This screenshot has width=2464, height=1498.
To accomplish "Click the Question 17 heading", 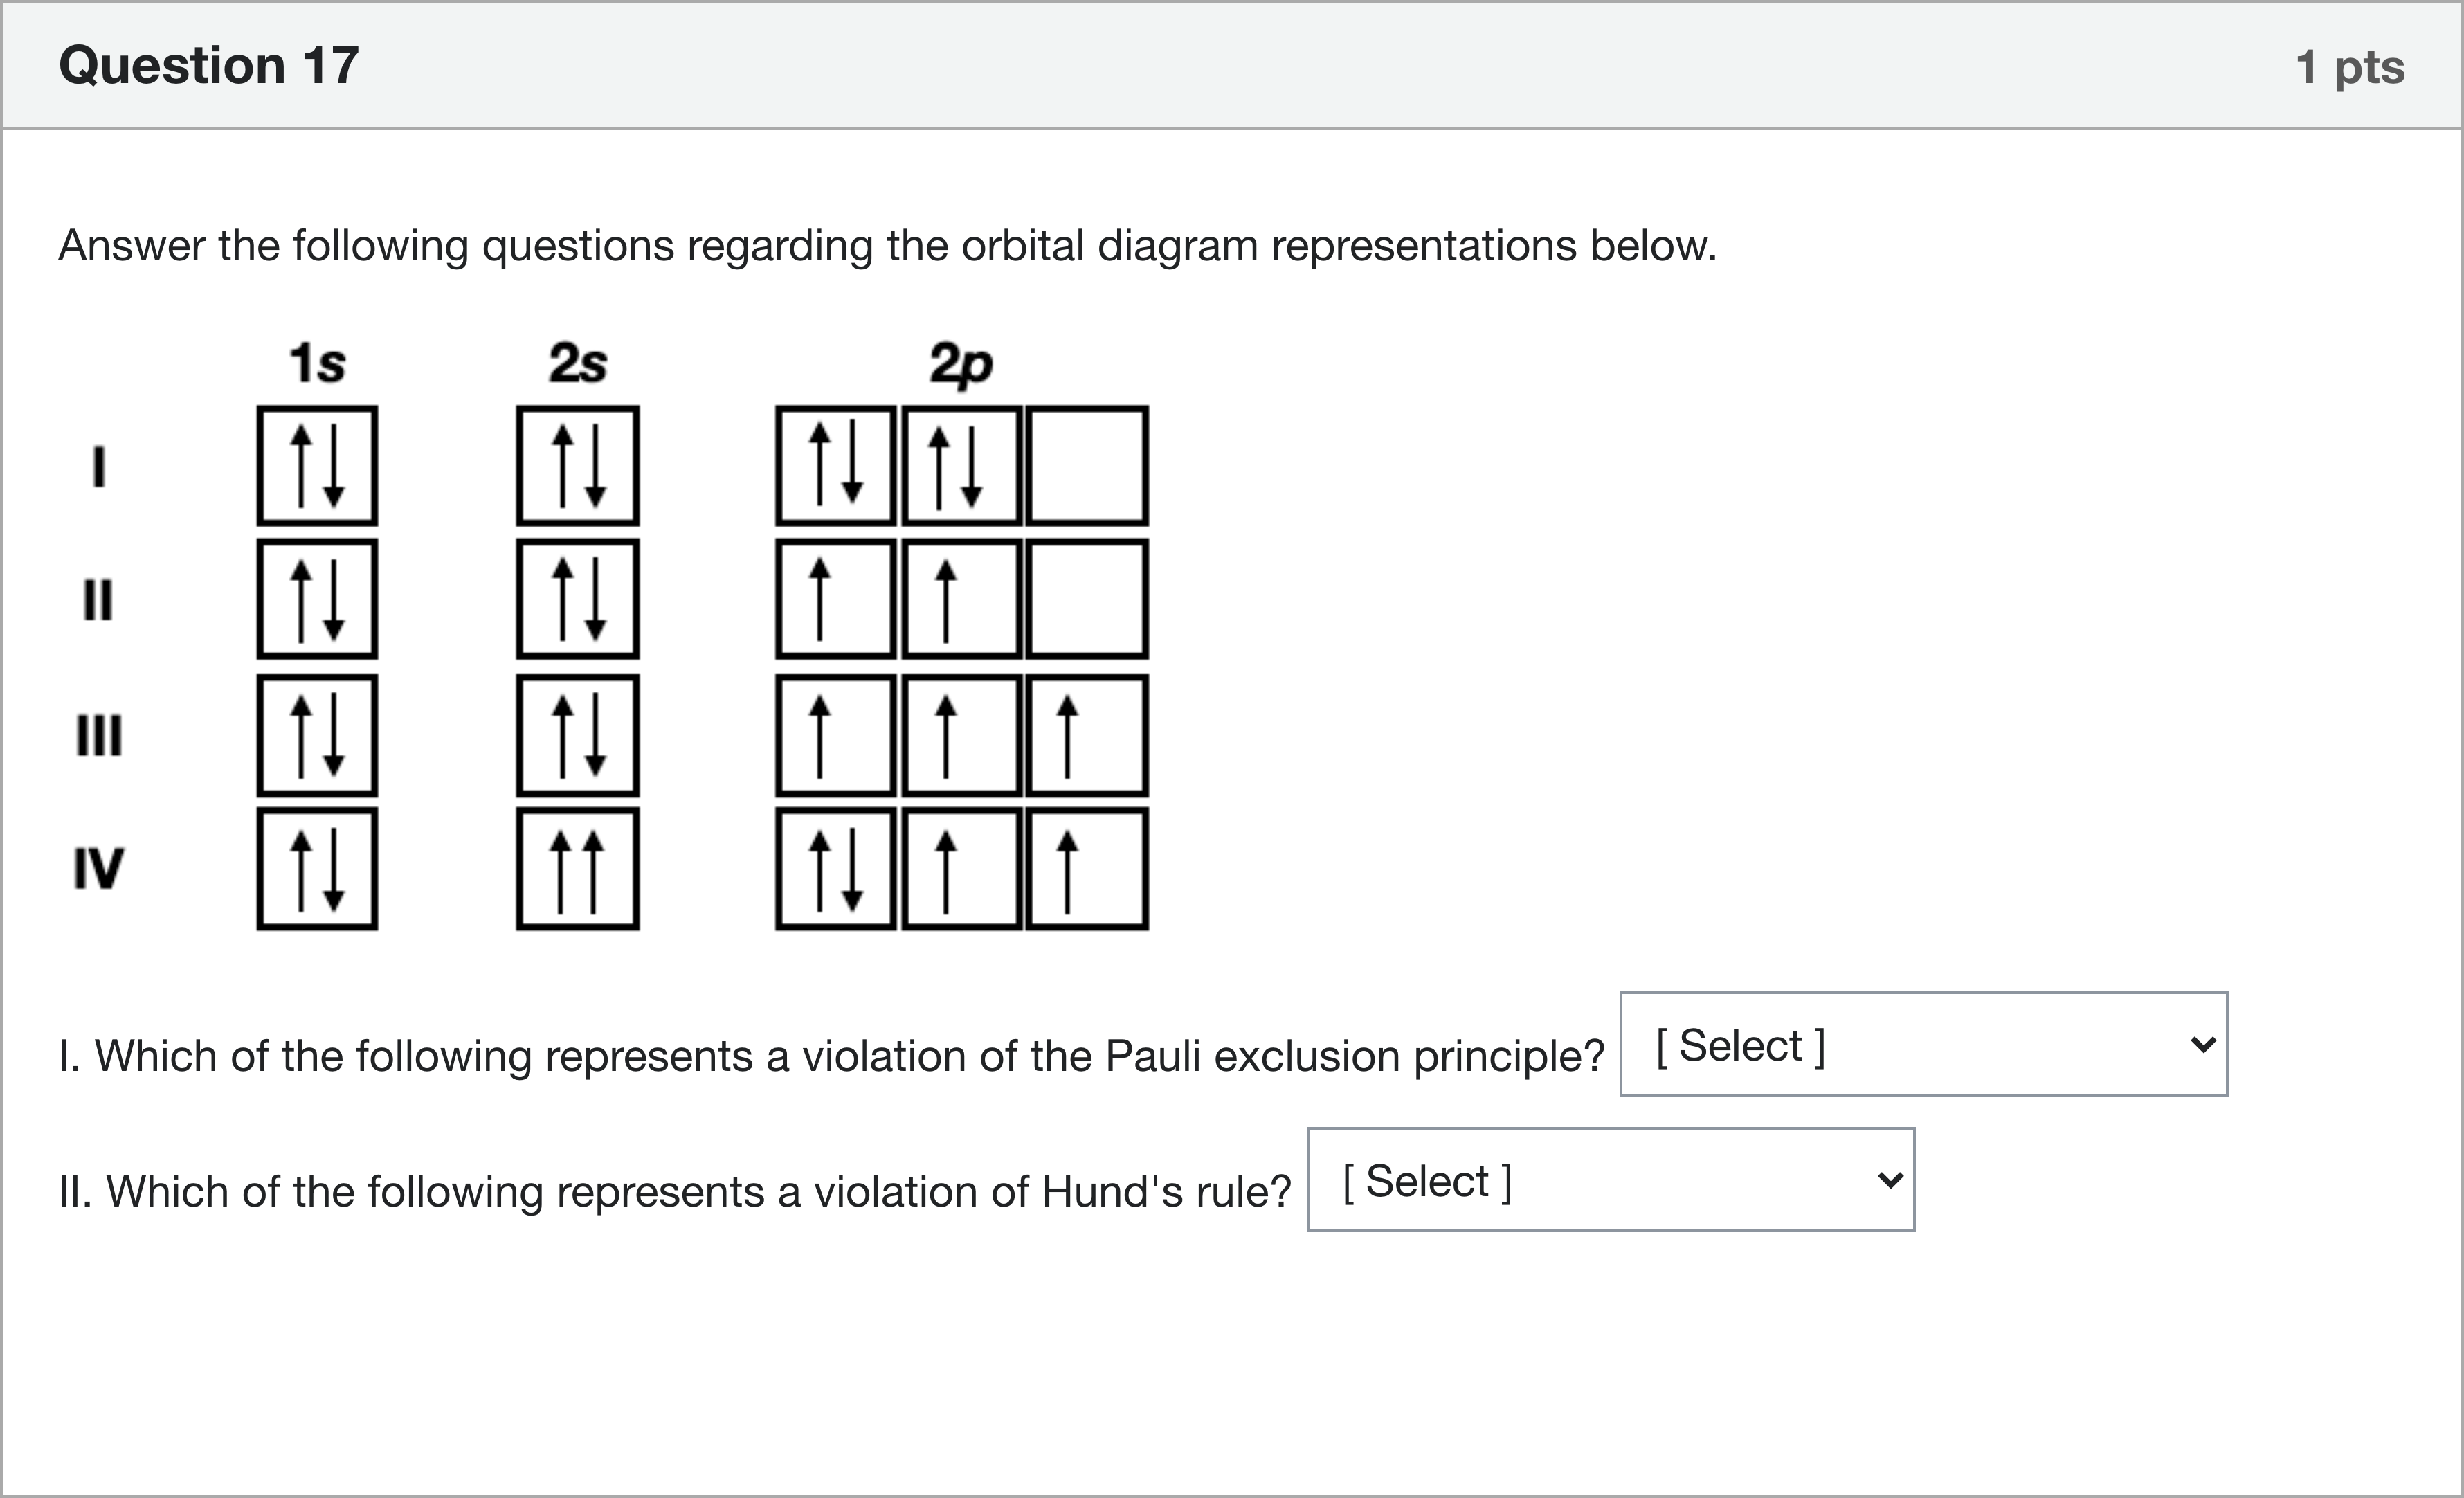I will pos(209,66).
